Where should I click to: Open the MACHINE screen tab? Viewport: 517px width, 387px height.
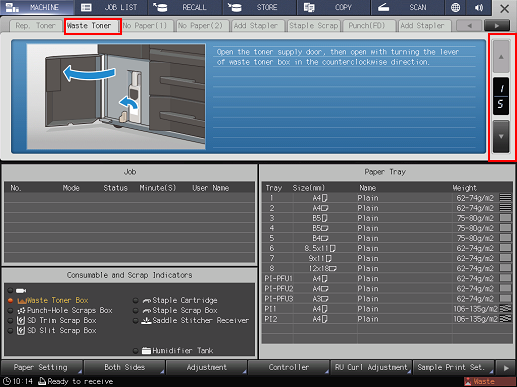point(37,7)
